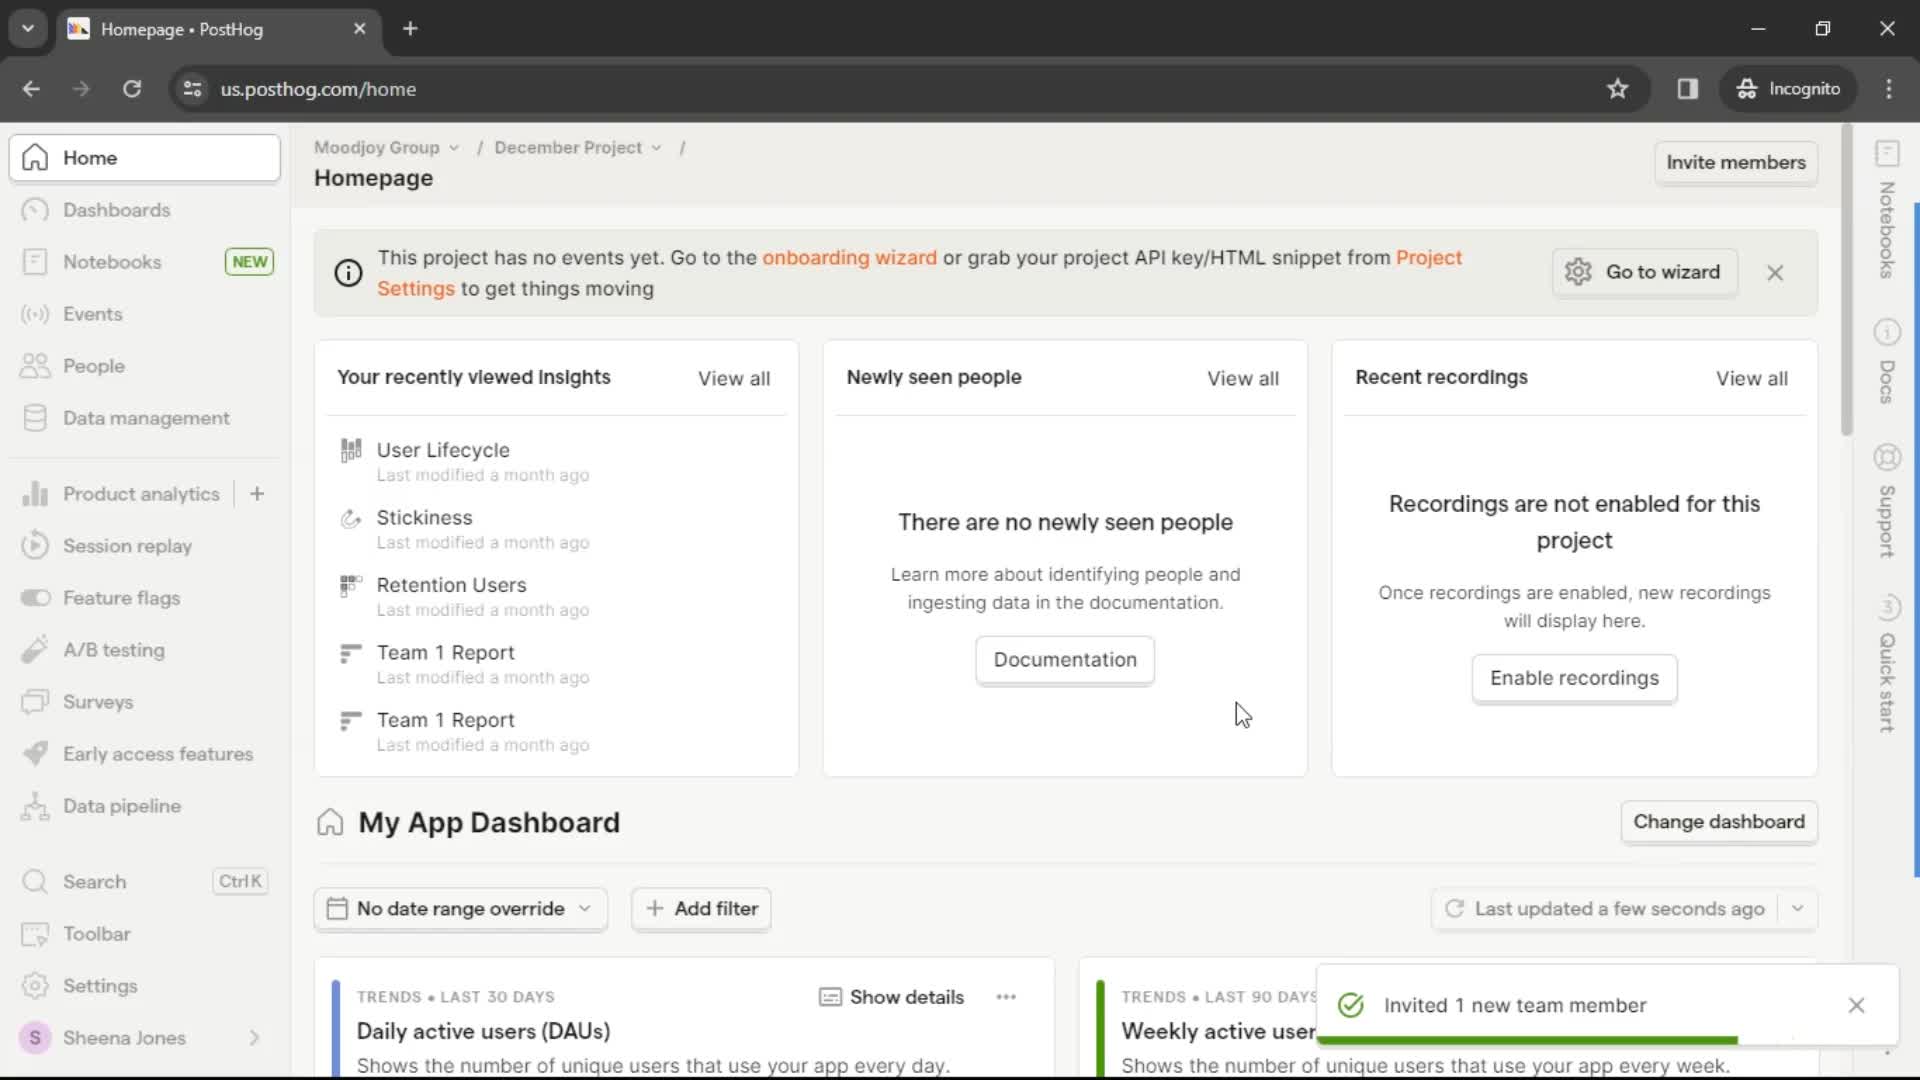Expand the December Project dropdown
Screen dimensions: 1920x1080
point(578,147)
